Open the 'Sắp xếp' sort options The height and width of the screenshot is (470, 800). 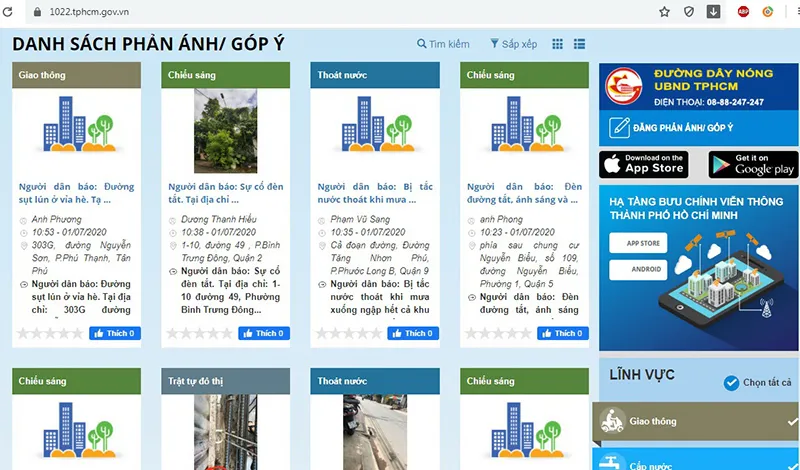tap(513, 44)
